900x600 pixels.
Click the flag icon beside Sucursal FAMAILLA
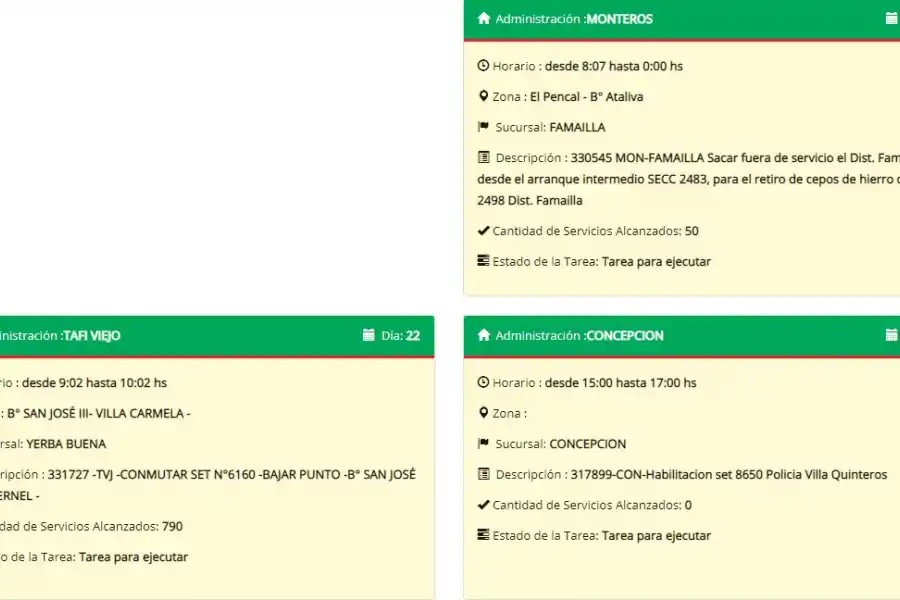coord(484,127)
